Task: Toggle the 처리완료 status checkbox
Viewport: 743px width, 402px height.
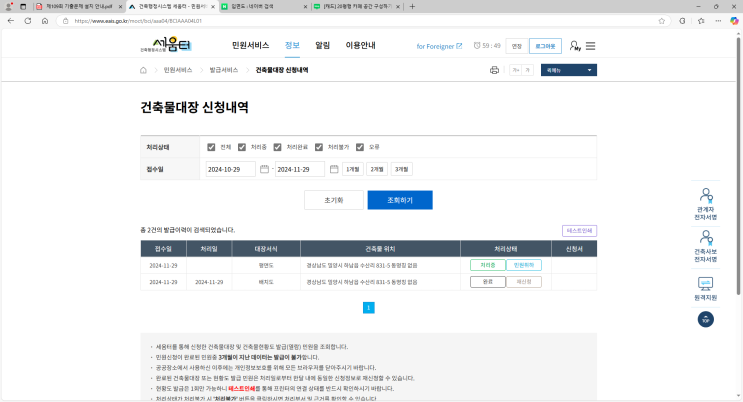Action: 277,147
